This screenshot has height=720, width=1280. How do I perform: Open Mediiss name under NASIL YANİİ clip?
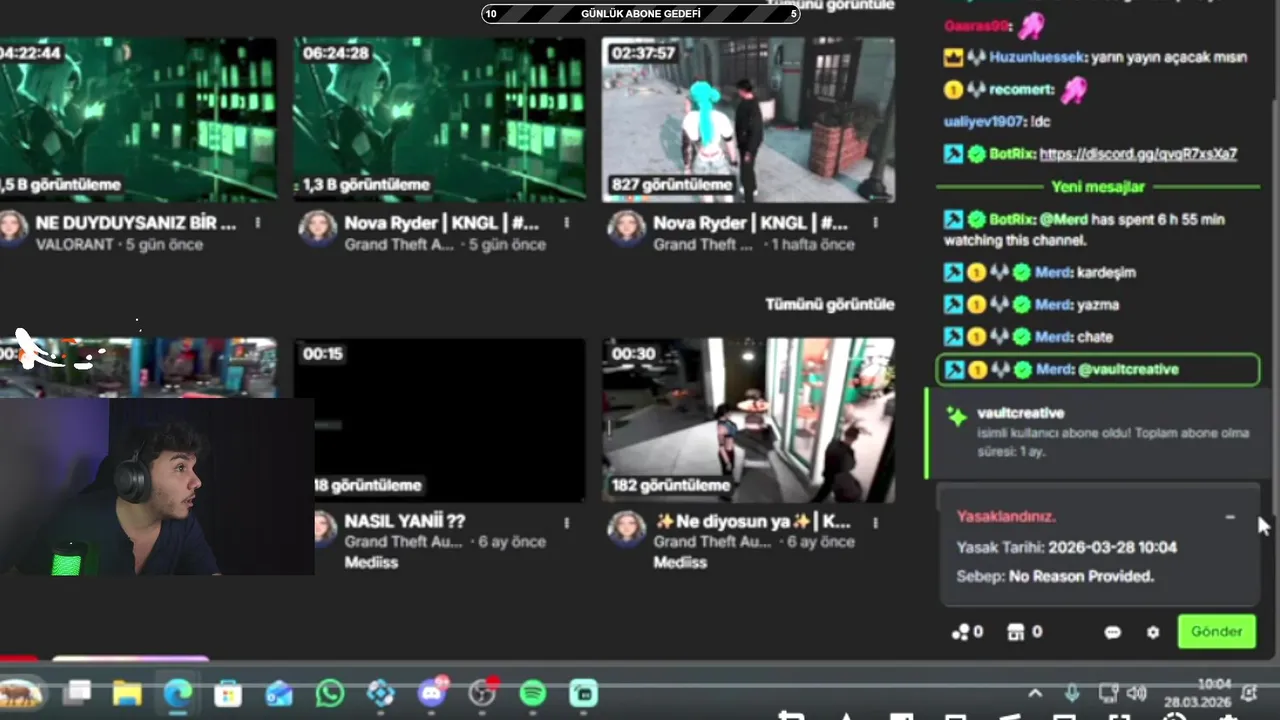[x=371, y=562]
